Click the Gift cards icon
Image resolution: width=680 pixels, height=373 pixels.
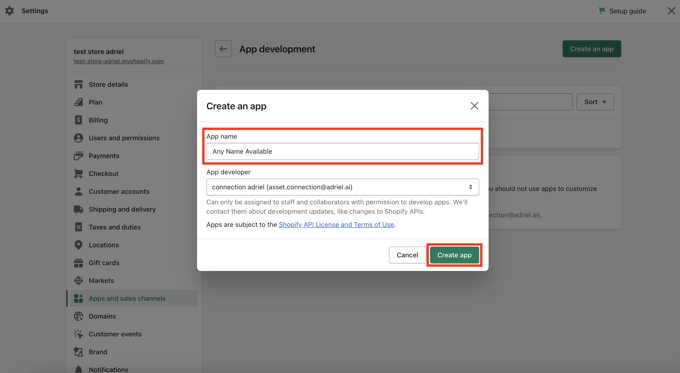click(78, 263)
